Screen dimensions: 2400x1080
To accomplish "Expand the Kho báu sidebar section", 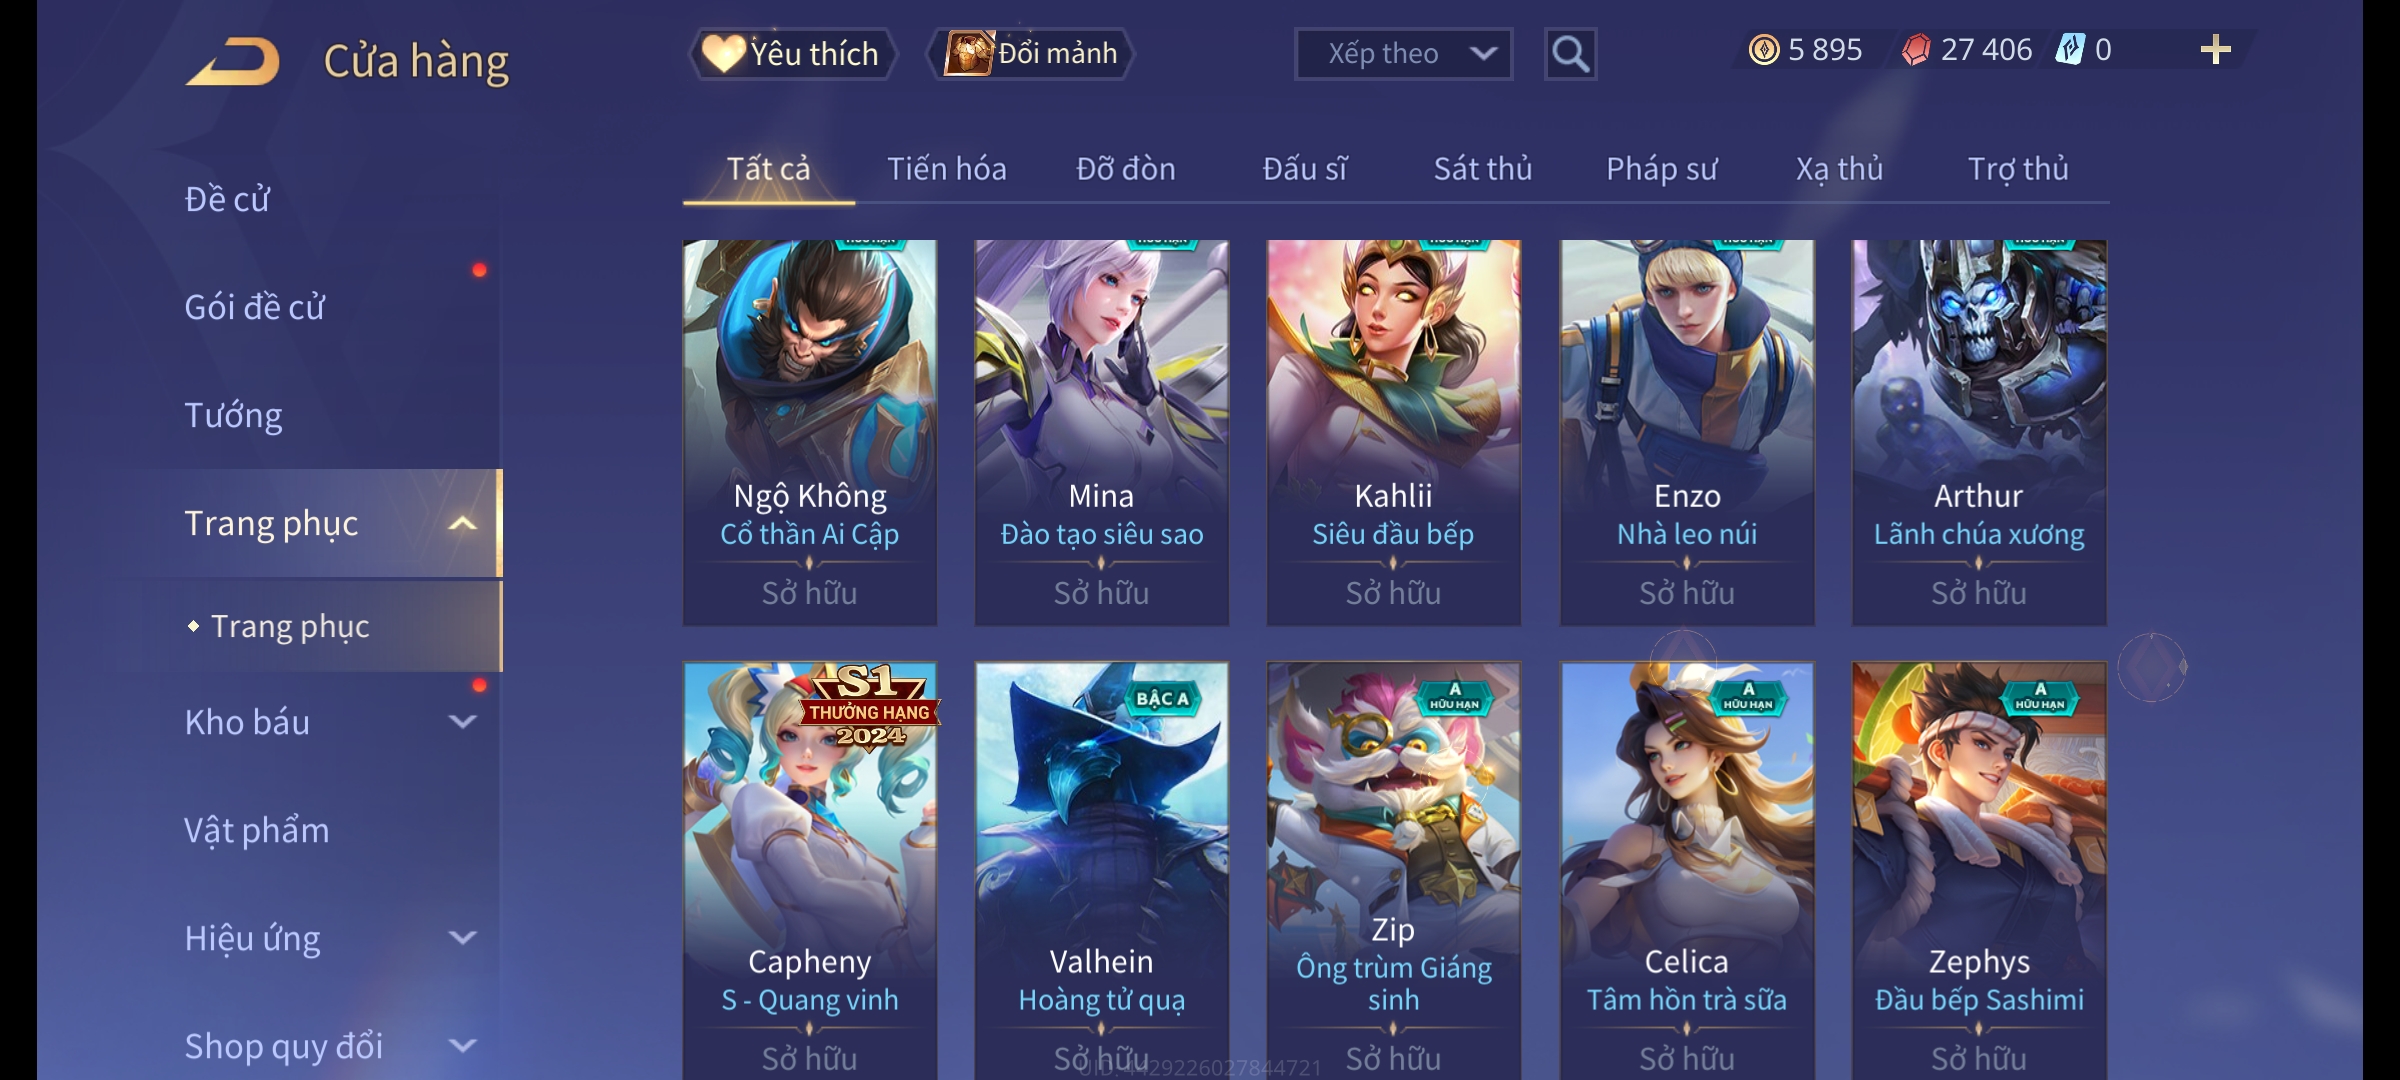I will (x=462, y=721).
